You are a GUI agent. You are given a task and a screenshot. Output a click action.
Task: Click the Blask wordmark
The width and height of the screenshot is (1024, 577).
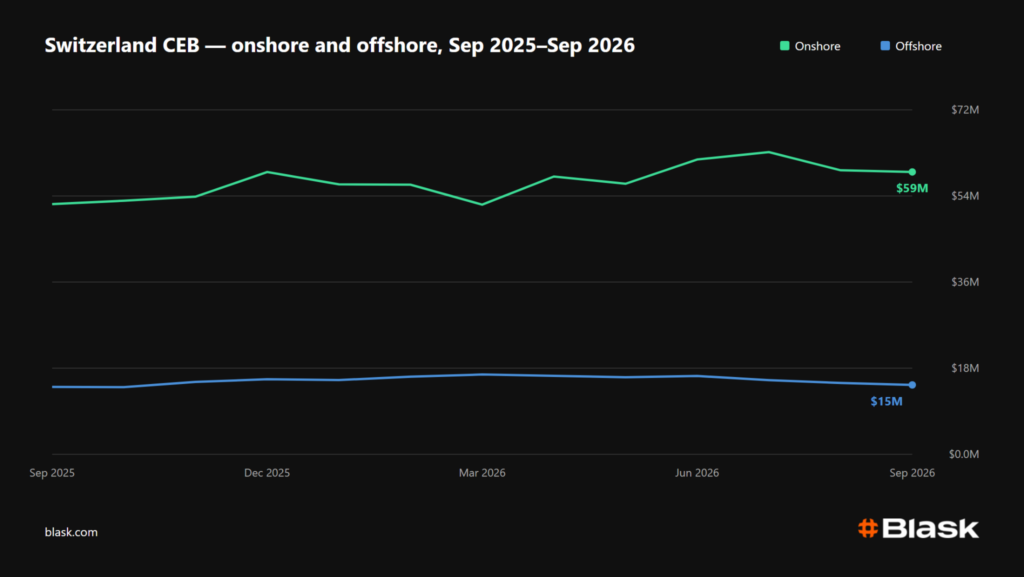931,528
